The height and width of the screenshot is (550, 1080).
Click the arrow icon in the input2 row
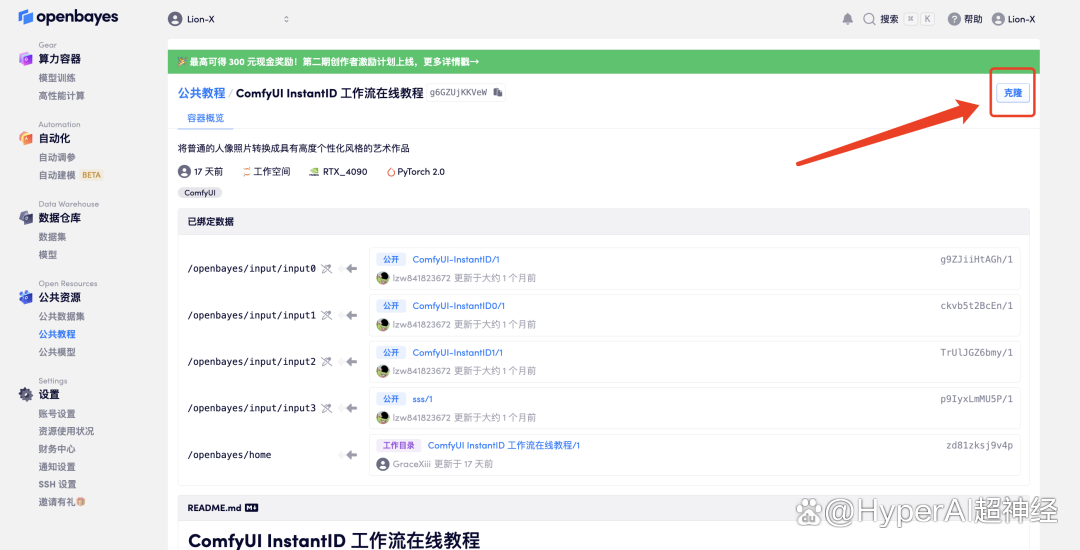(x=351, y=361)
